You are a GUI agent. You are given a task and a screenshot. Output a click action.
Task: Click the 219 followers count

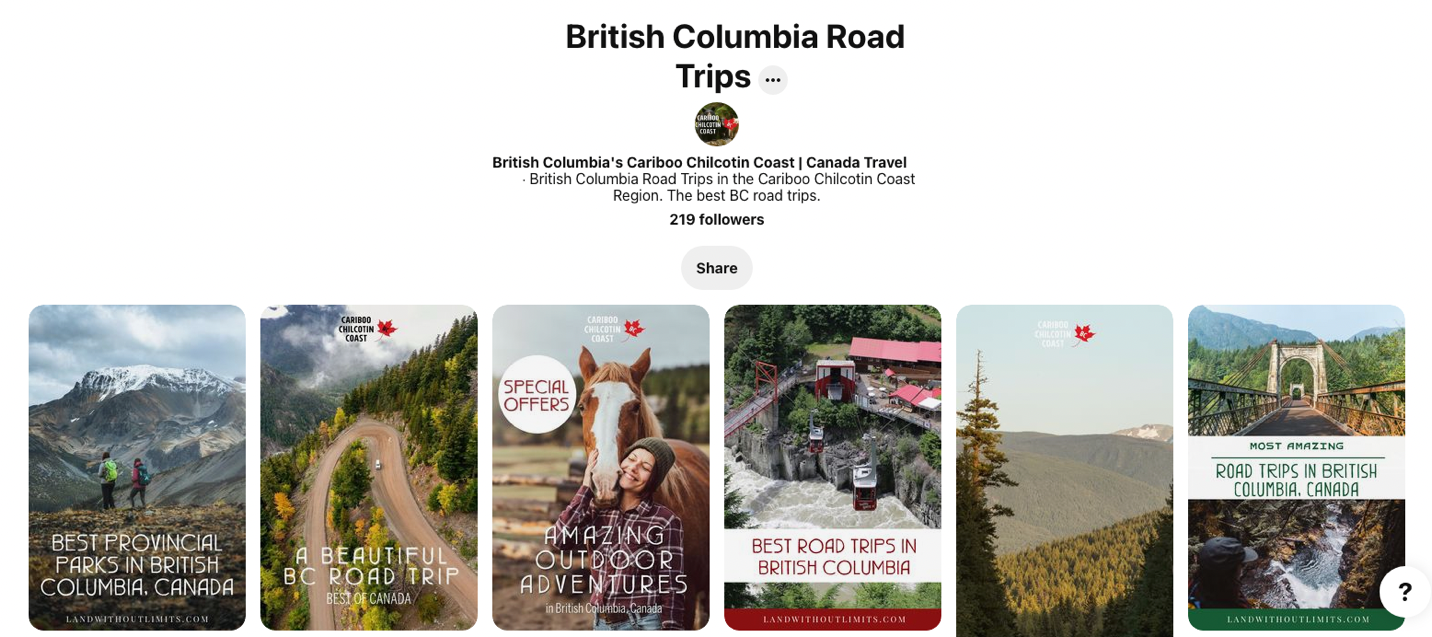[x=716, y=220]
